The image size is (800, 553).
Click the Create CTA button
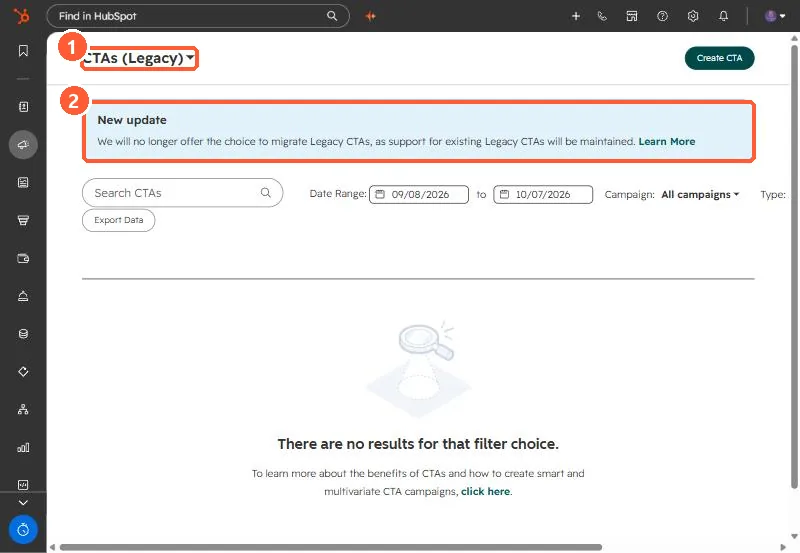click(719, 58)
